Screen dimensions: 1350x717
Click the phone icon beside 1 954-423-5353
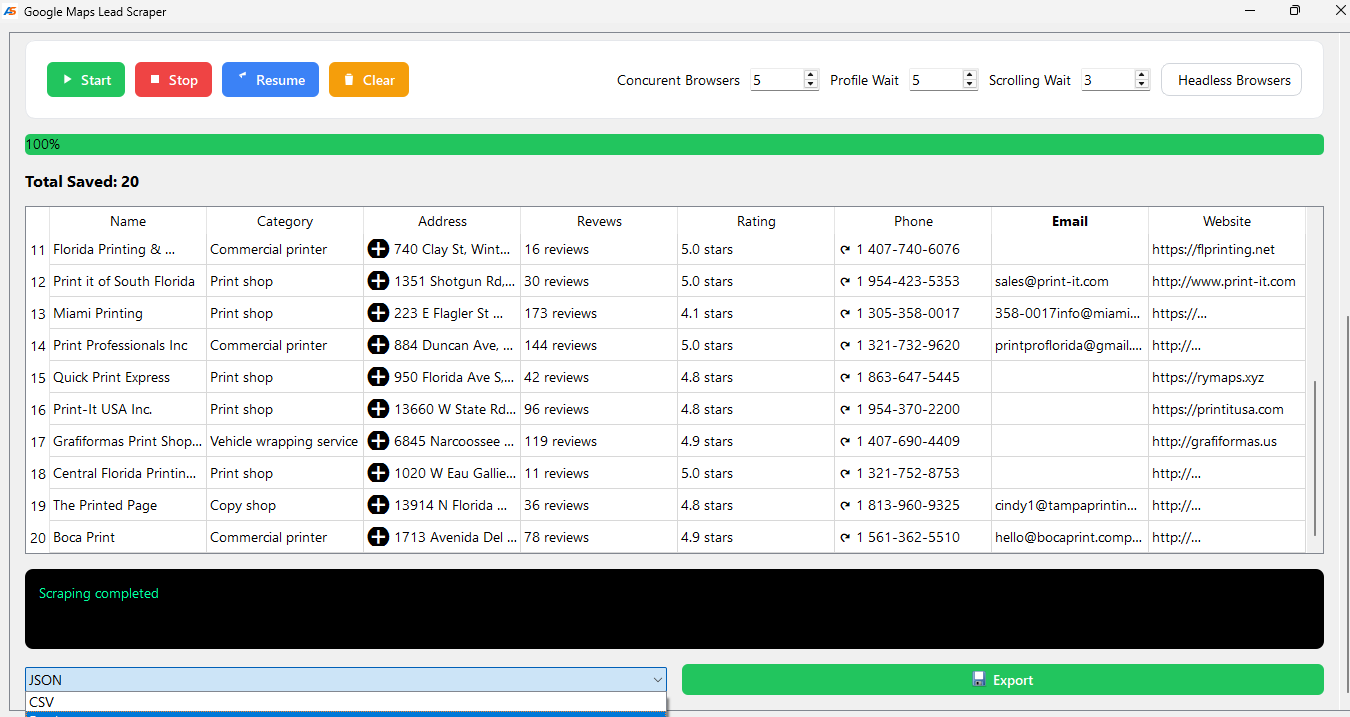tap(845, 281)
